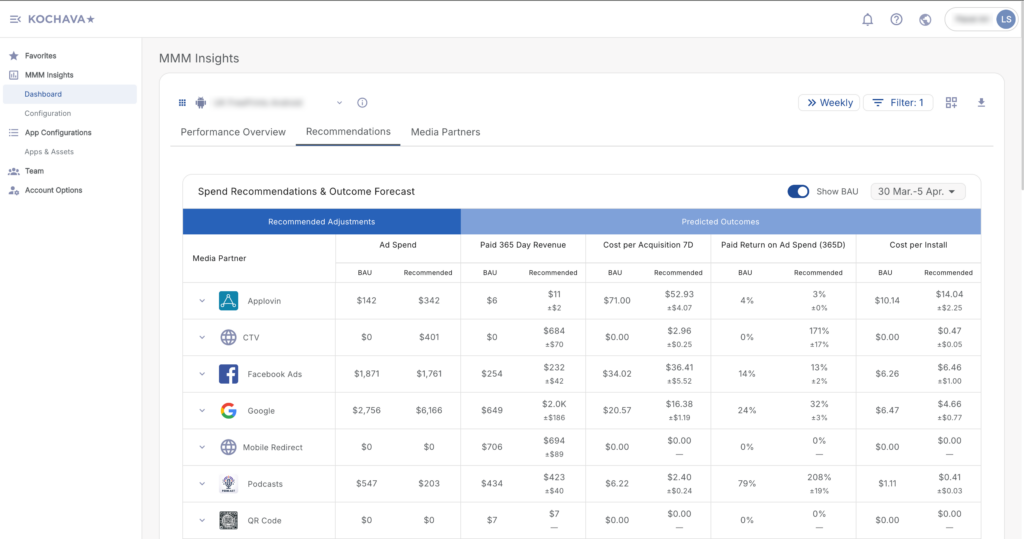Click the app grid icon beside Android logo
Image resolution: width=1024 pixels, height=539 pixels.
182,103
